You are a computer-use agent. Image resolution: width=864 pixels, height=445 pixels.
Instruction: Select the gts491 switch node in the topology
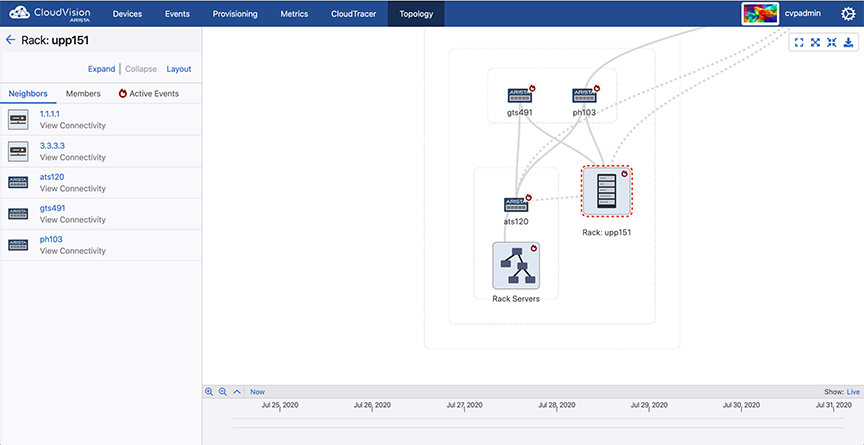(x=520, y=95)
